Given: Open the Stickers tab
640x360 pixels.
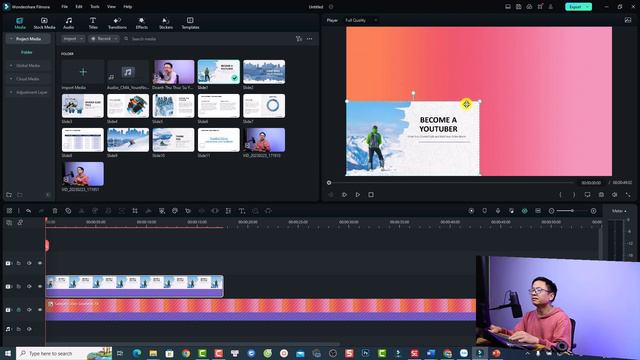Looking at the screenshot, I should point(166,23).
